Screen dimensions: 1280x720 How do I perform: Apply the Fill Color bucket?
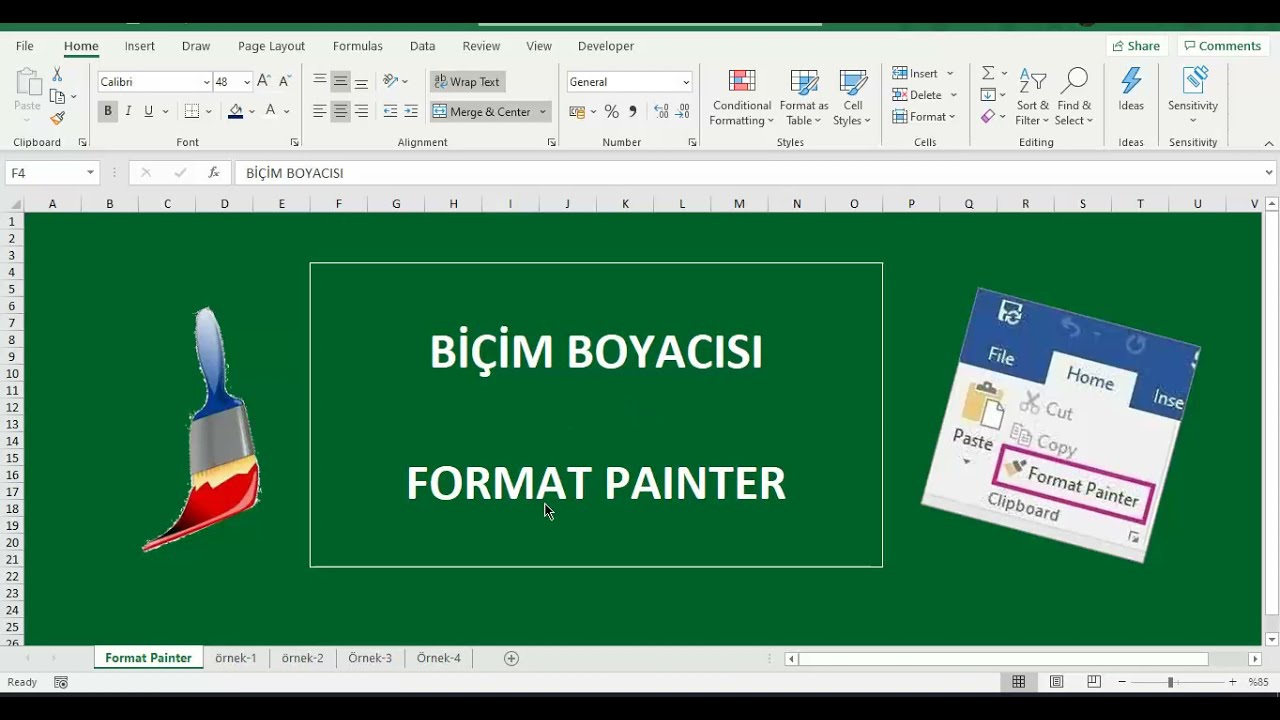pyautogui.click(x=235, y=111)
